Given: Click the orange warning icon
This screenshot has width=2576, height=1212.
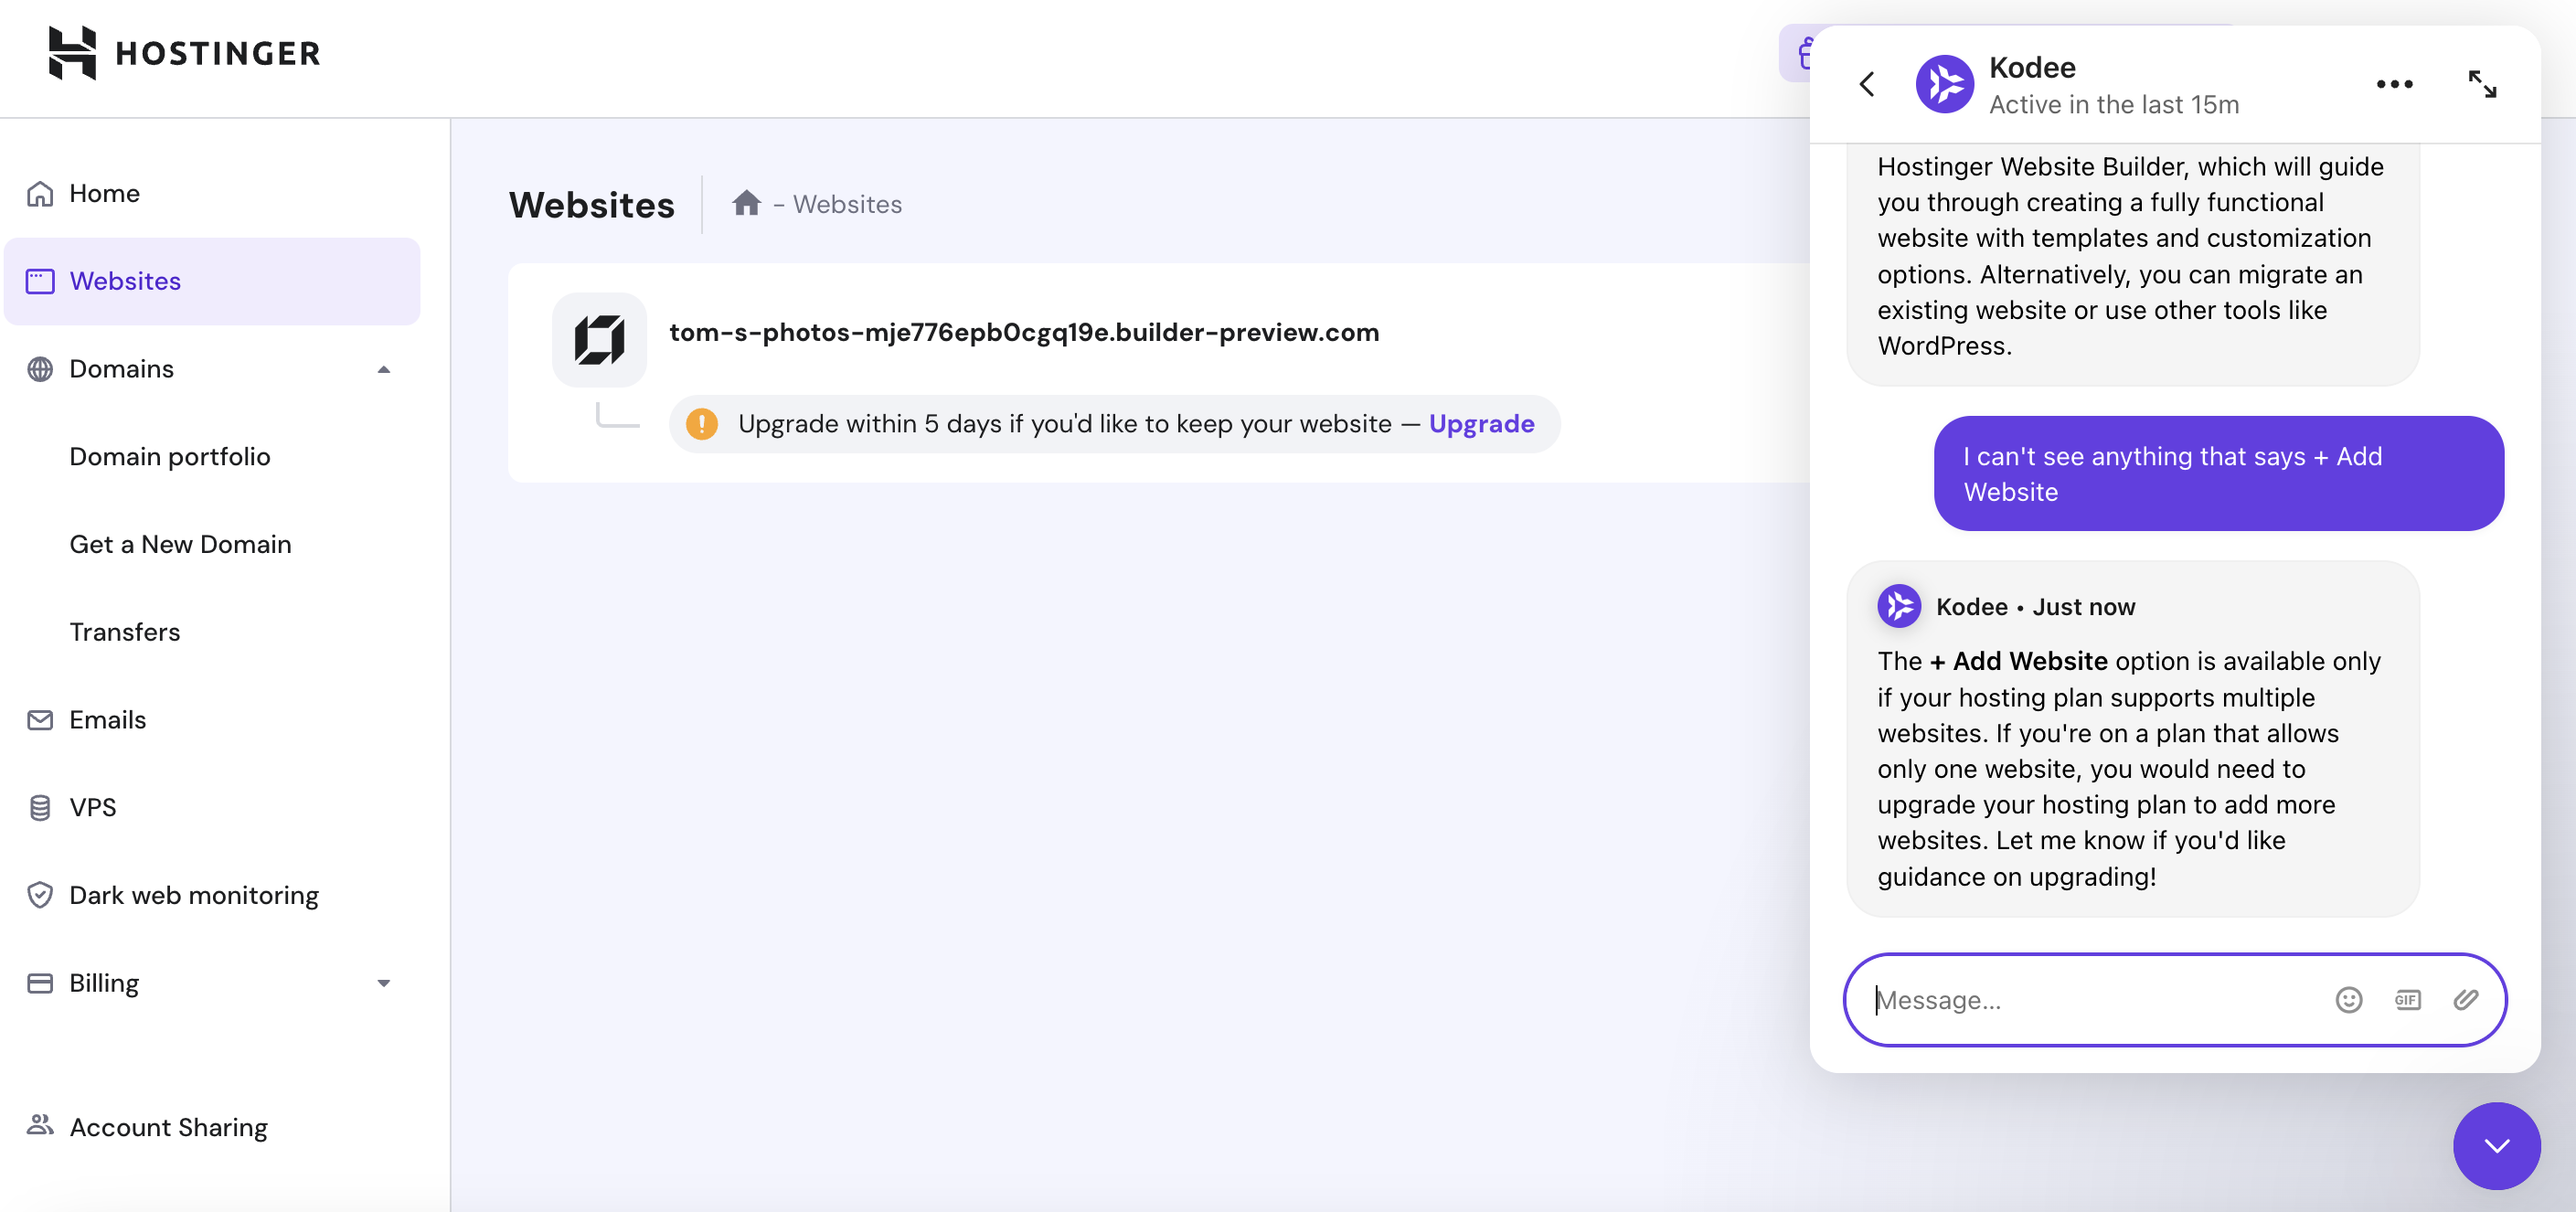Looking at the screenshot, I should 701,424.
